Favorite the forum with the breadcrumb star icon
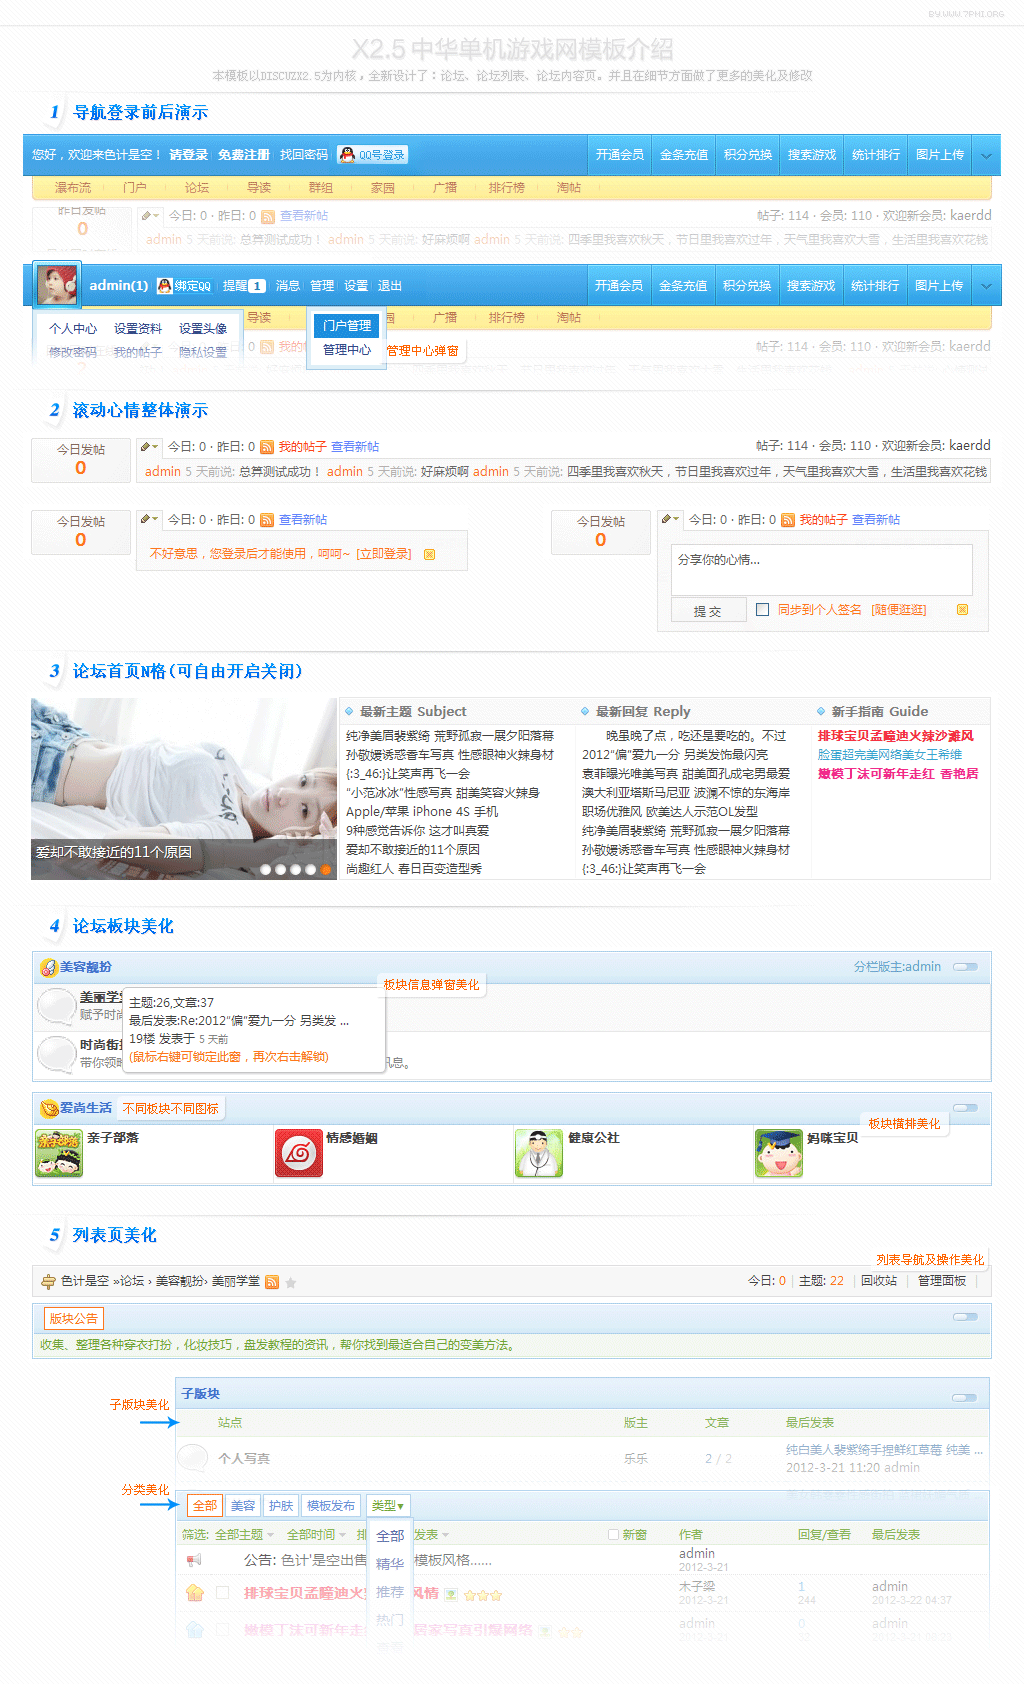The image size is (1024, 1684). (x=291, y=1282)
